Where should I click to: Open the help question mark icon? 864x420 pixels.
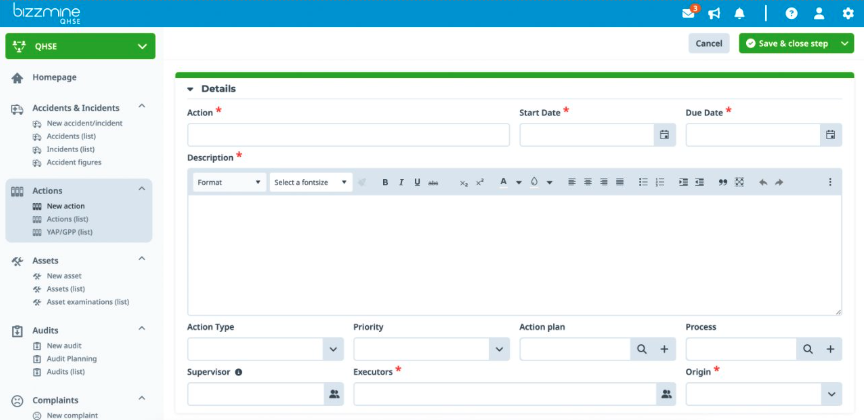[x=791, y=14]
